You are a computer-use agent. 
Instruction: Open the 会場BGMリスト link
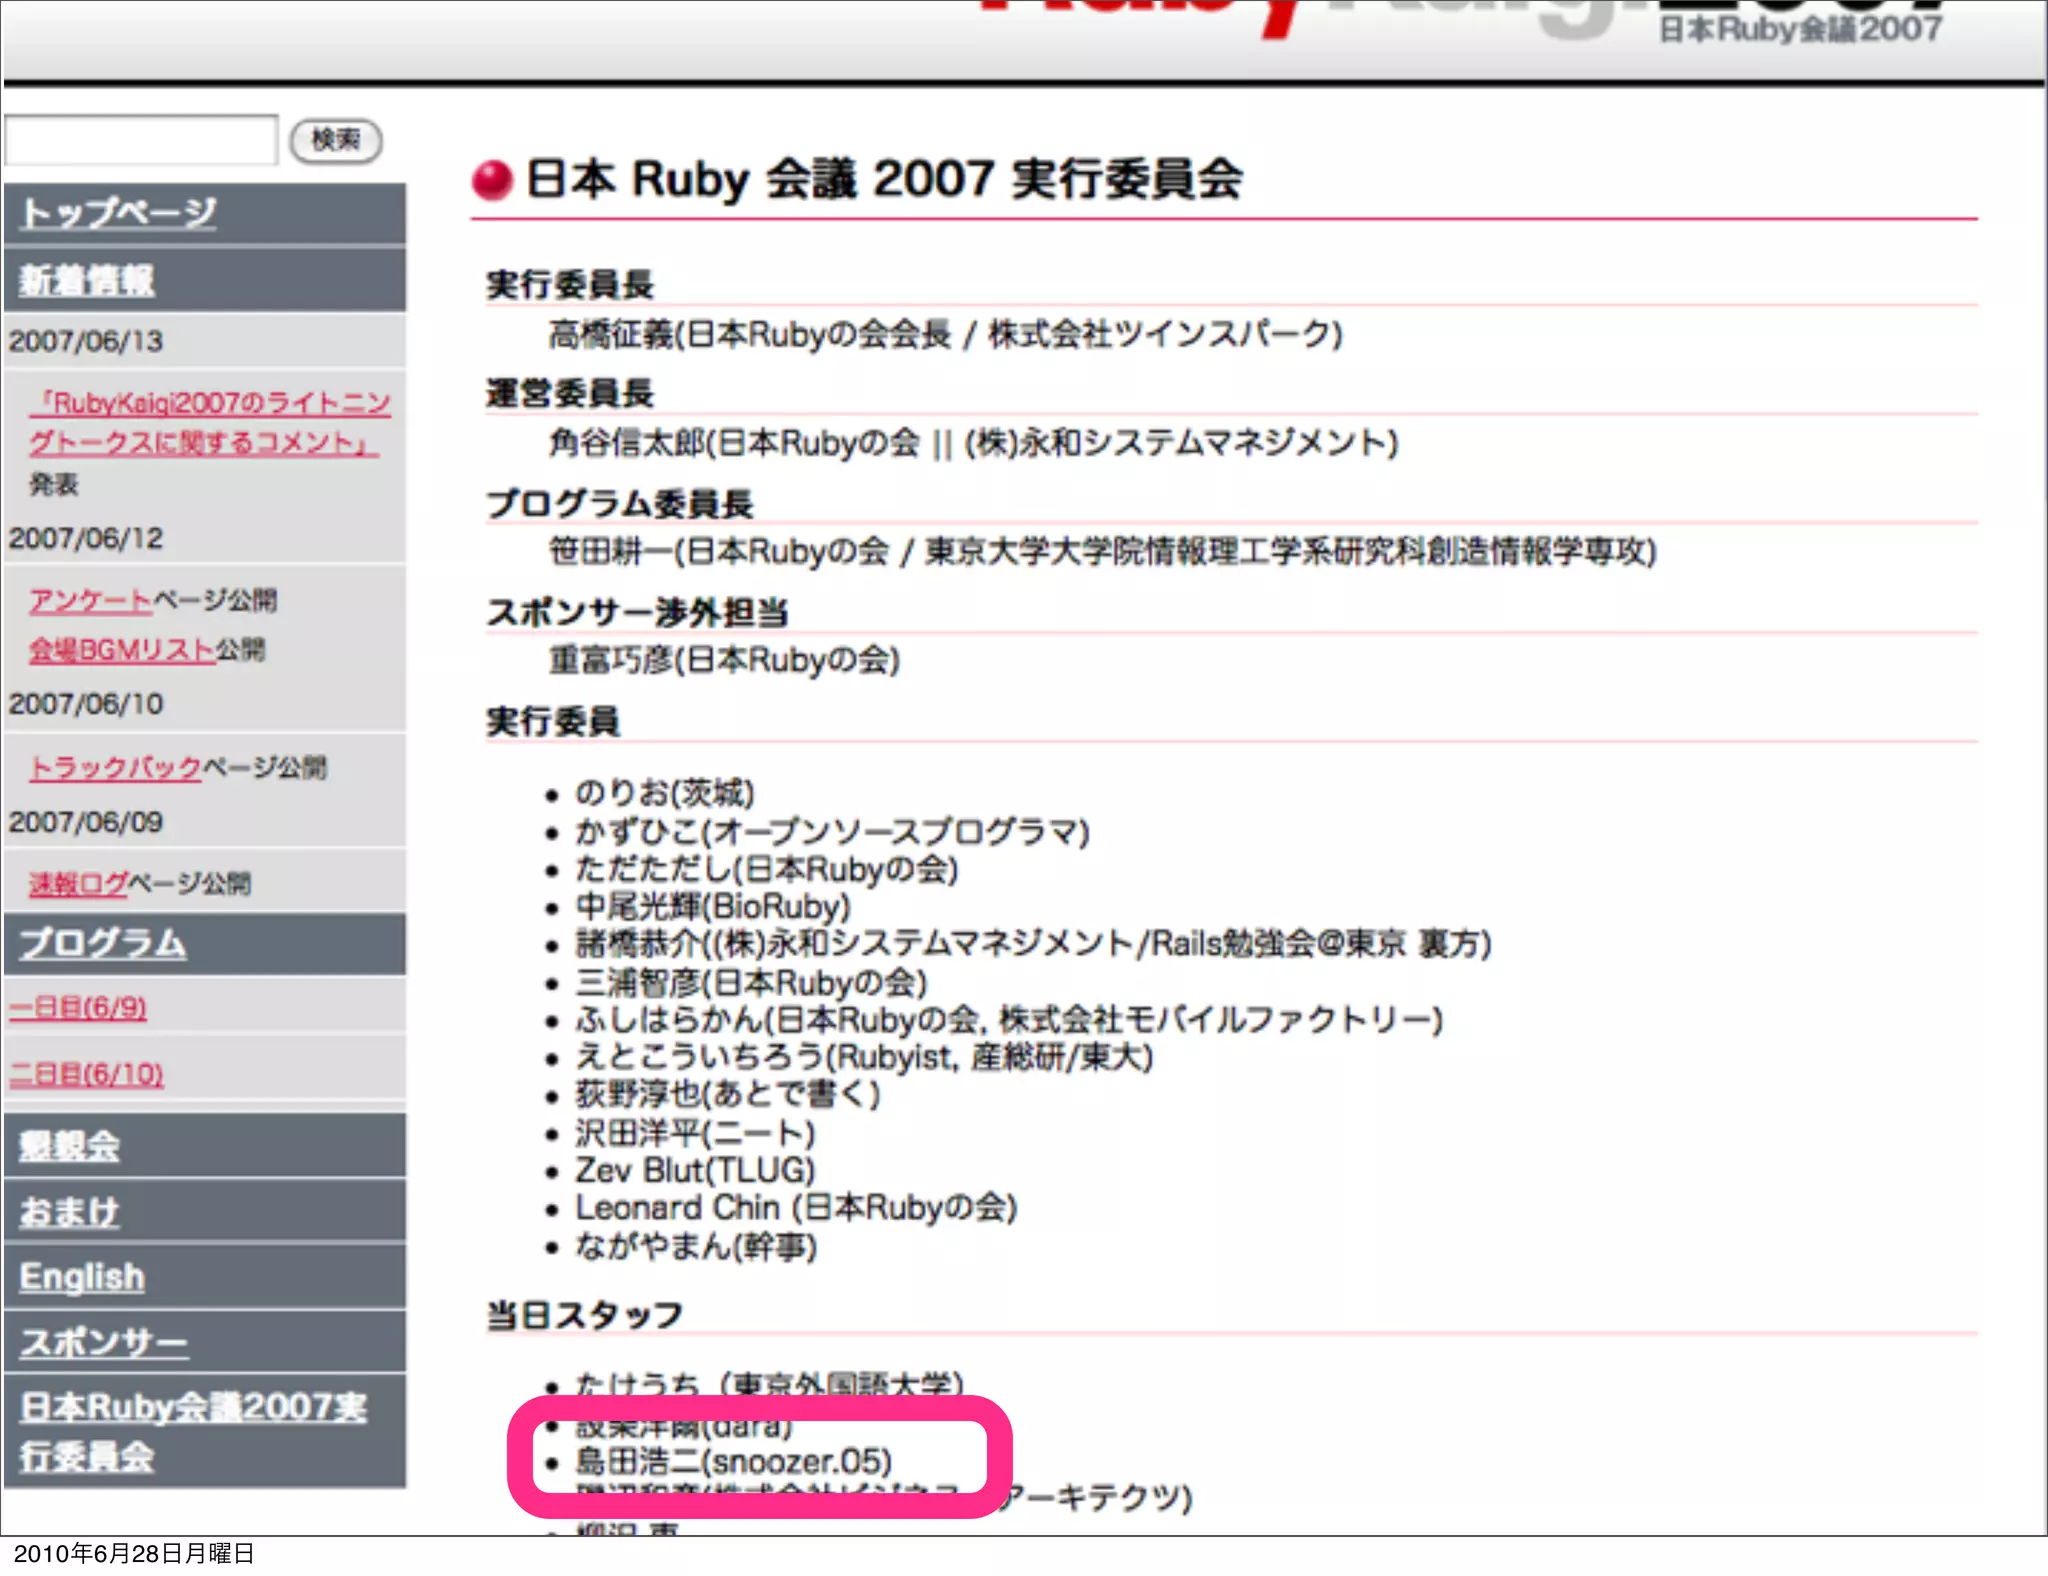click(121, 650)
